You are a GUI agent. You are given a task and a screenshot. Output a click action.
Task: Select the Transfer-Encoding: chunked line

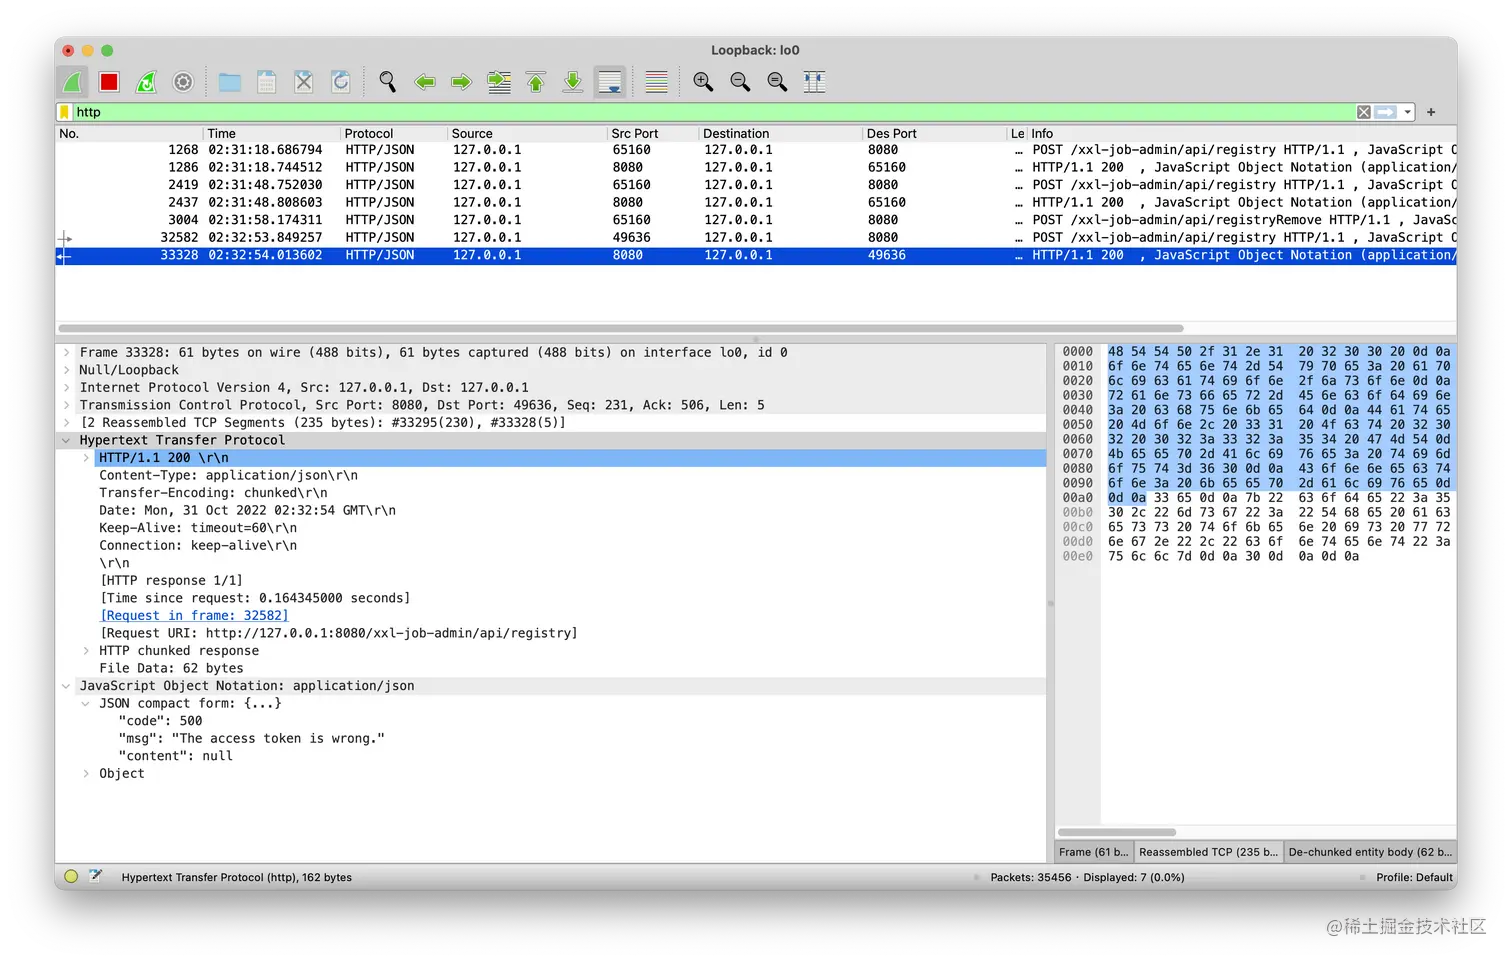point(213,493)
